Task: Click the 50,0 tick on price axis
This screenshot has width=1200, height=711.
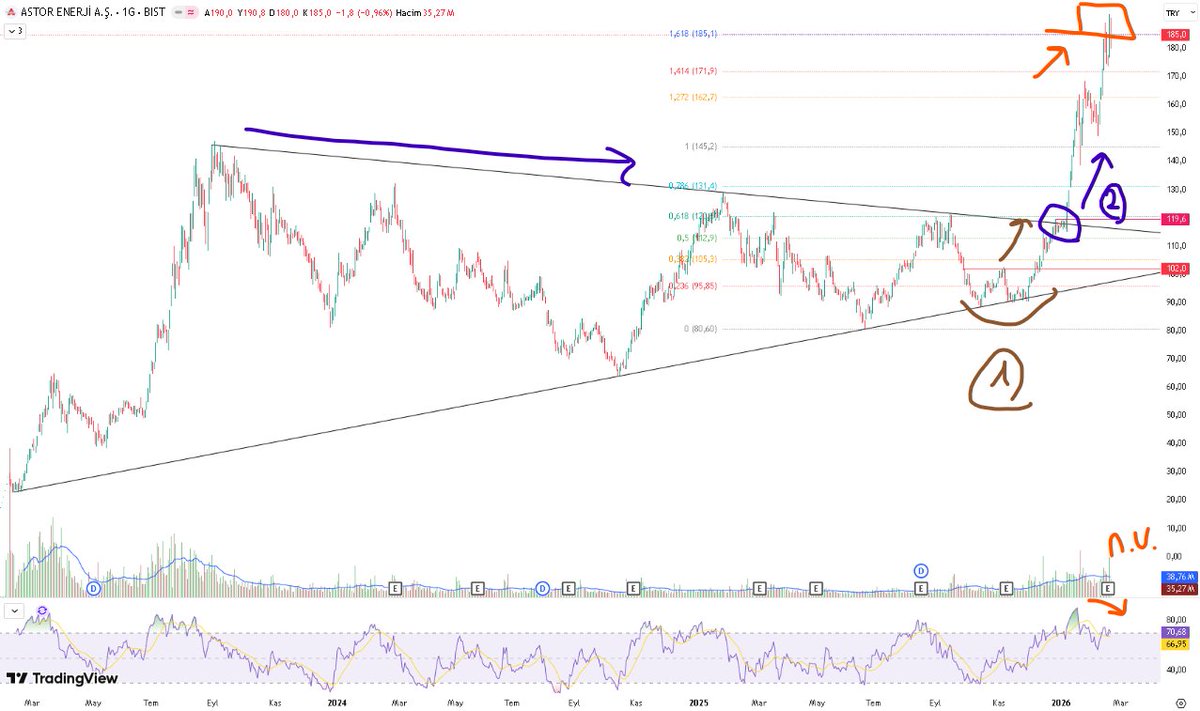Action: tap(1175, 414)
